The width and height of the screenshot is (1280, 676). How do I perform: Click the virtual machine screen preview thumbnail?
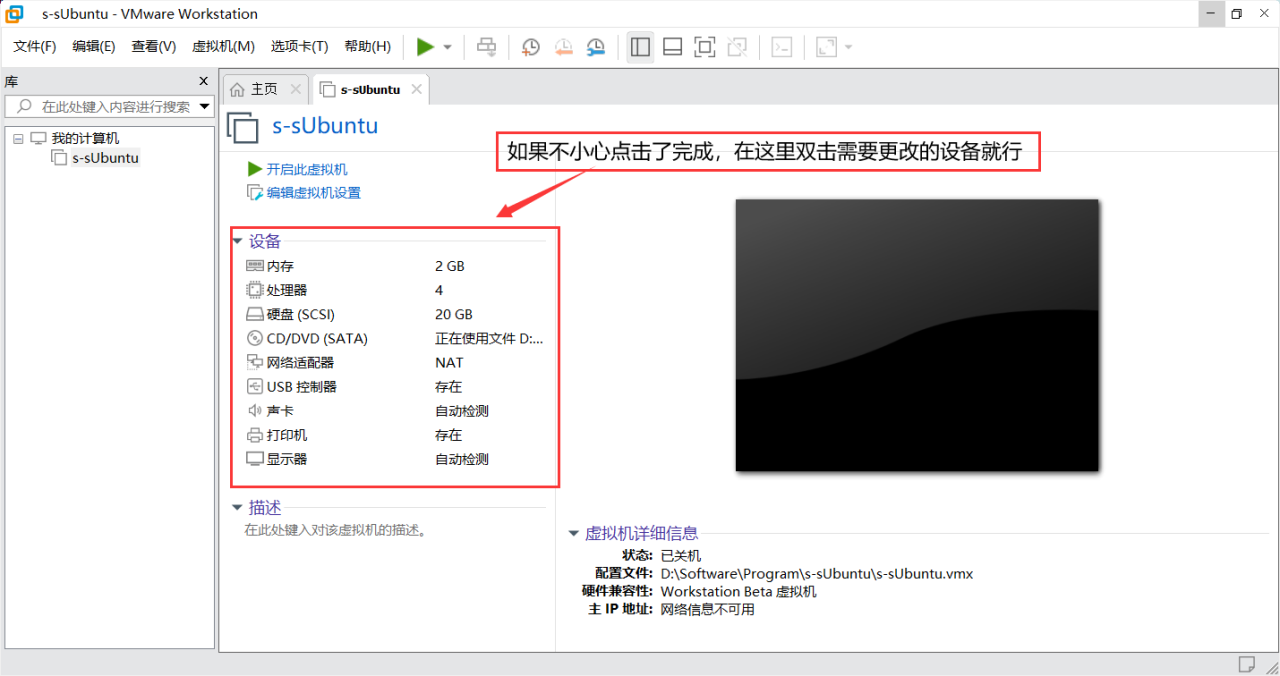[x=917, y=334]
